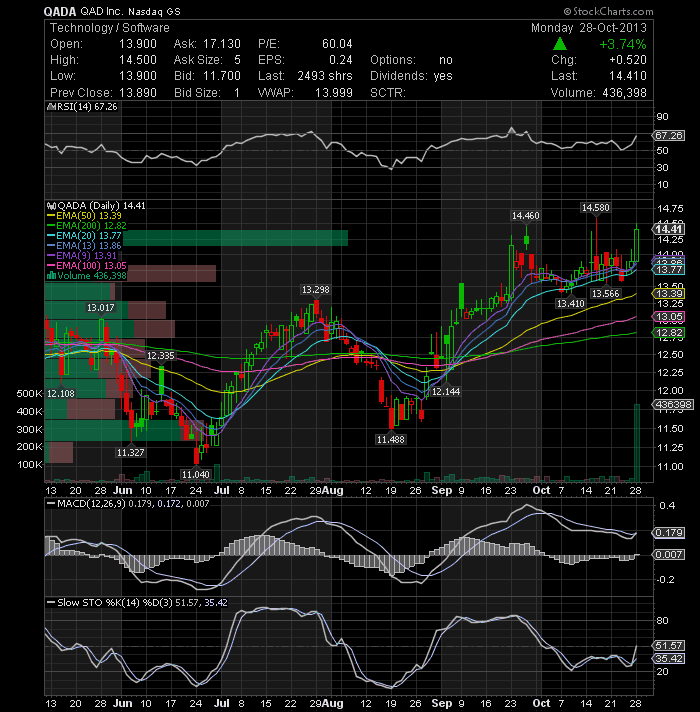Image resolution: width=700 pixels, height=712 pixels.
Task: Click the EPS value 0.24
Action: click(341, 60)
